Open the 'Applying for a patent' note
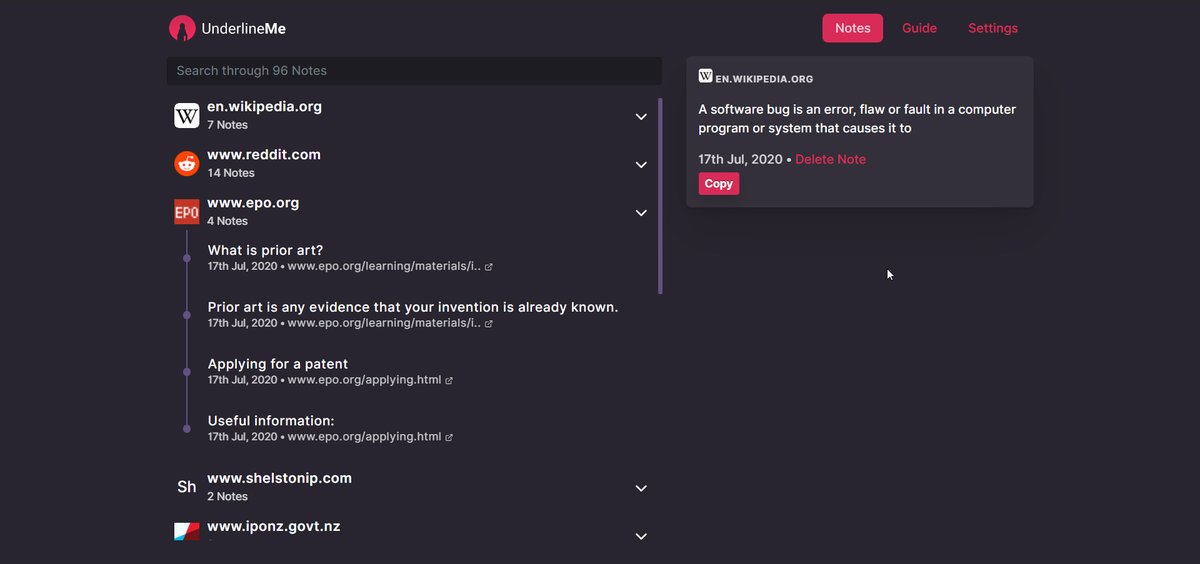The height and width of the screenshot is (564, 1200). click(278, 364)
